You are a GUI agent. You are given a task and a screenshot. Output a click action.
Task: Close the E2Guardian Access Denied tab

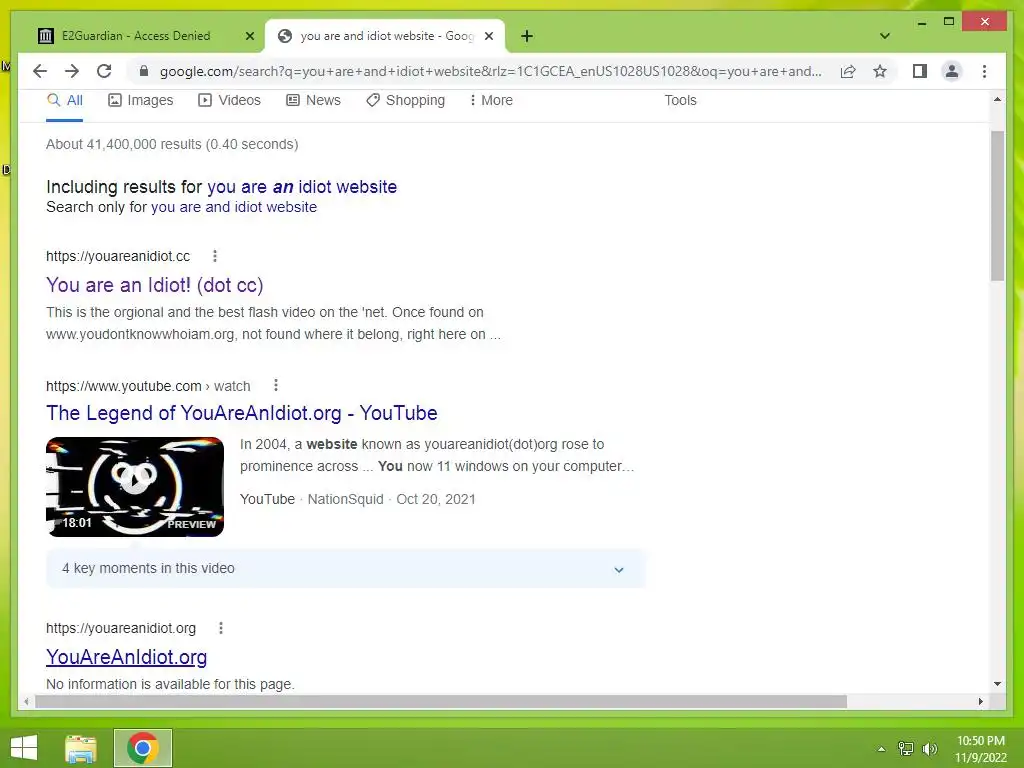(249, 36)
